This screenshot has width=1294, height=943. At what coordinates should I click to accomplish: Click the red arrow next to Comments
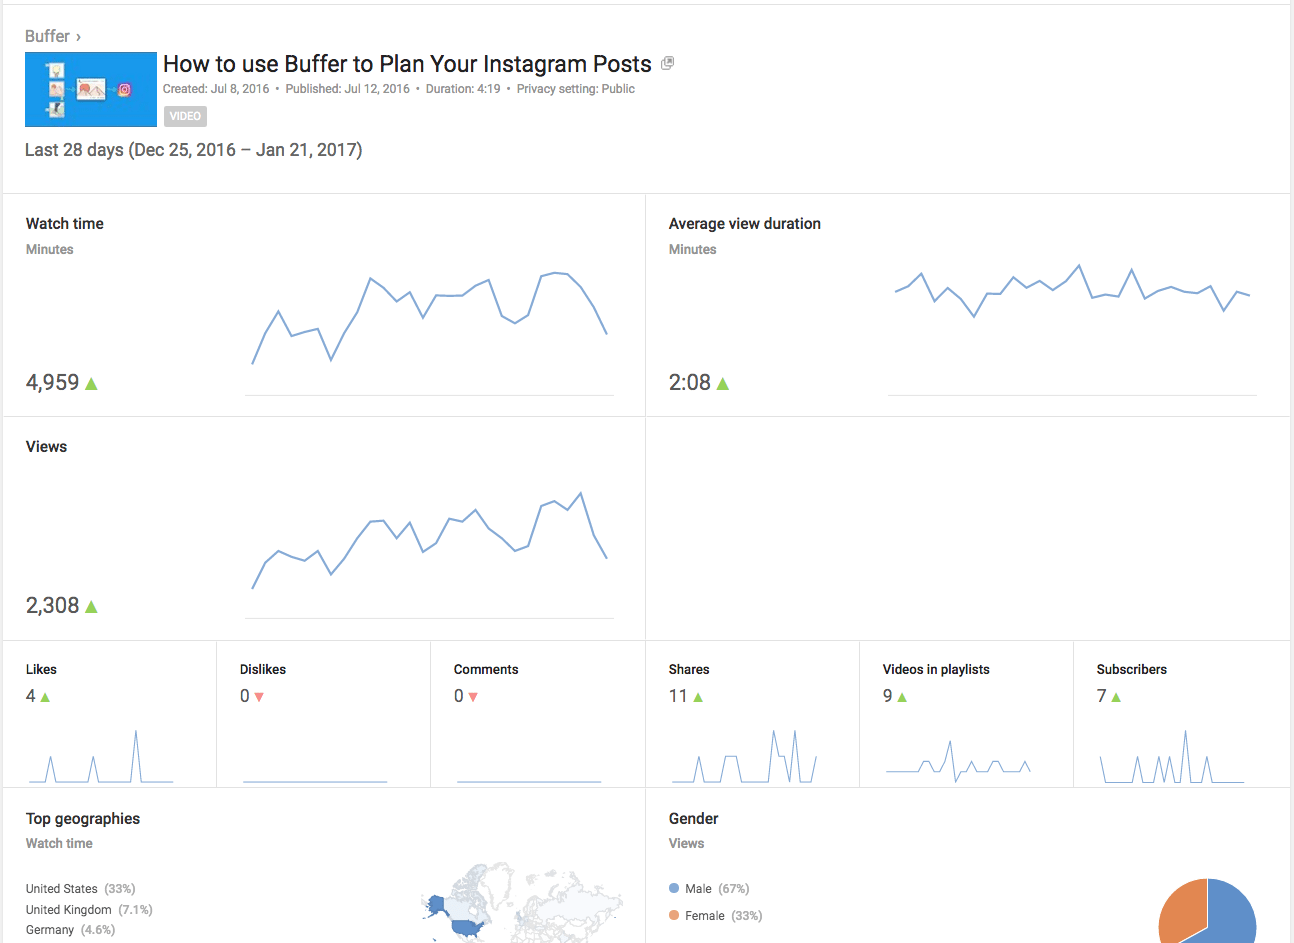[471, 696]
